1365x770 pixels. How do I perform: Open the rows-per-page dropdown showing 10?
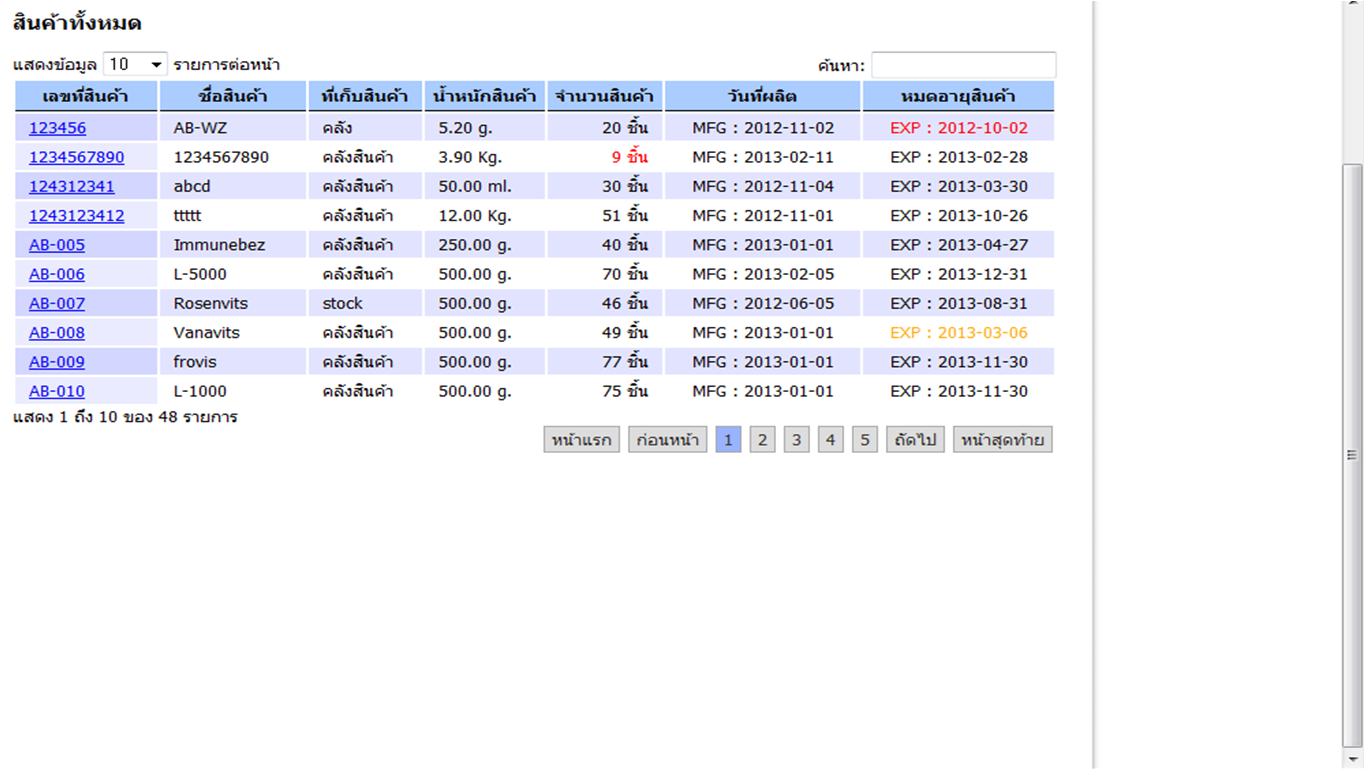click(x=135, y=65)
